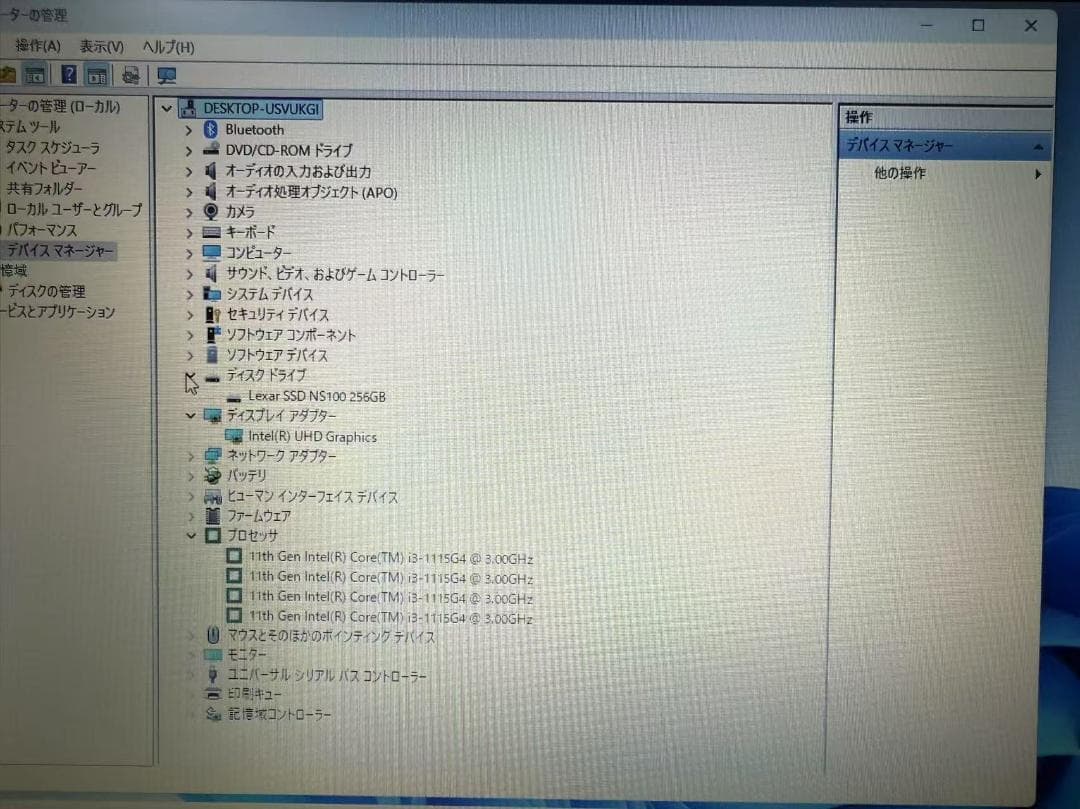Collapse the プロセッサ tree node
Screen dimensions: 1080x809
pyautogui.click(x=190, y=535)
